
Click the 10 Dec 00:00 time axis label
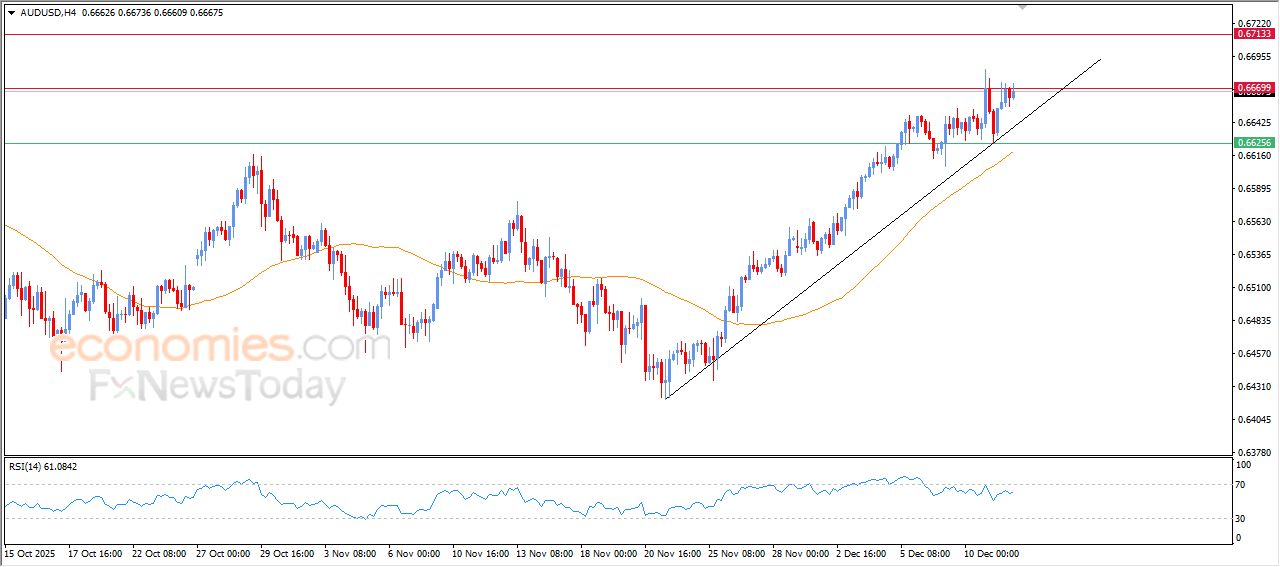coord(991,553)
